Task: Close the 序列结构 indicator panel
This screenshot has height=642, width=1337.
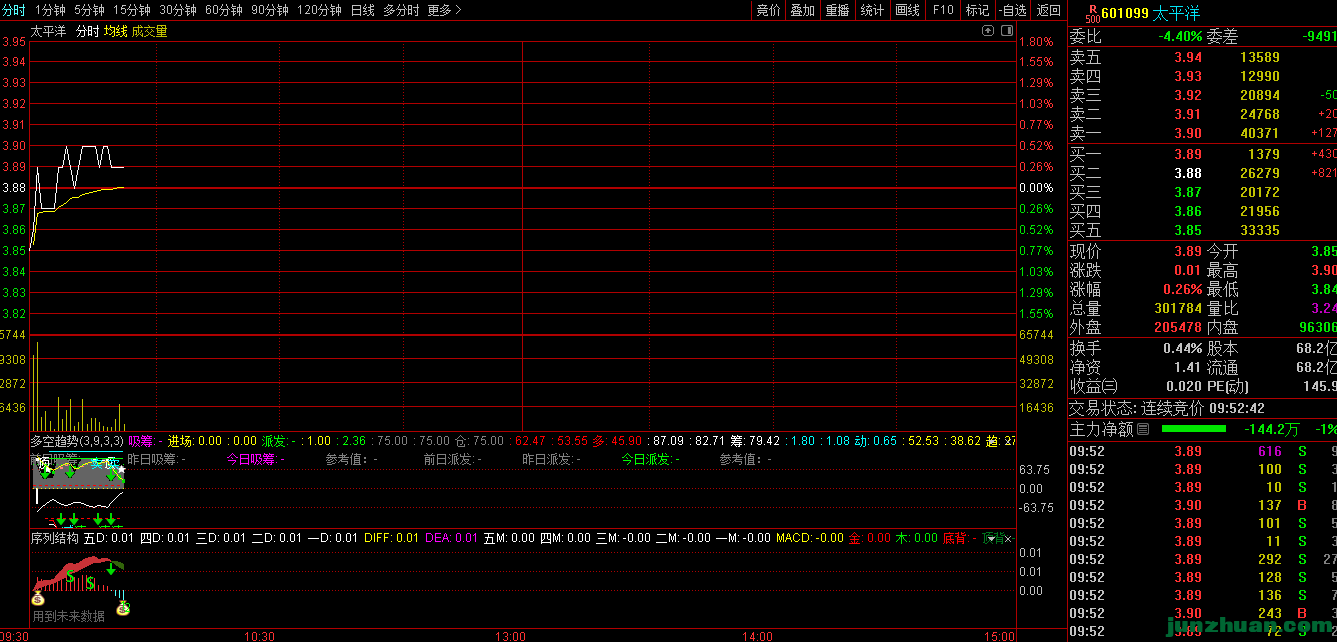Action: [x=1008, y=538]
